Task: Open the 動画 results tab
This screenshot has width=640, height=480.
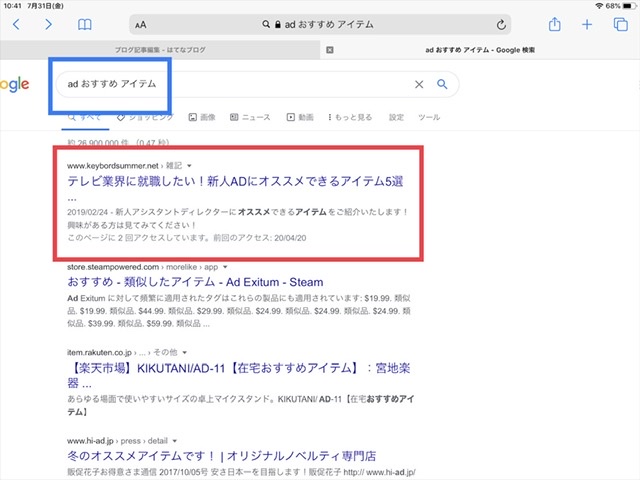Action: 300,118
